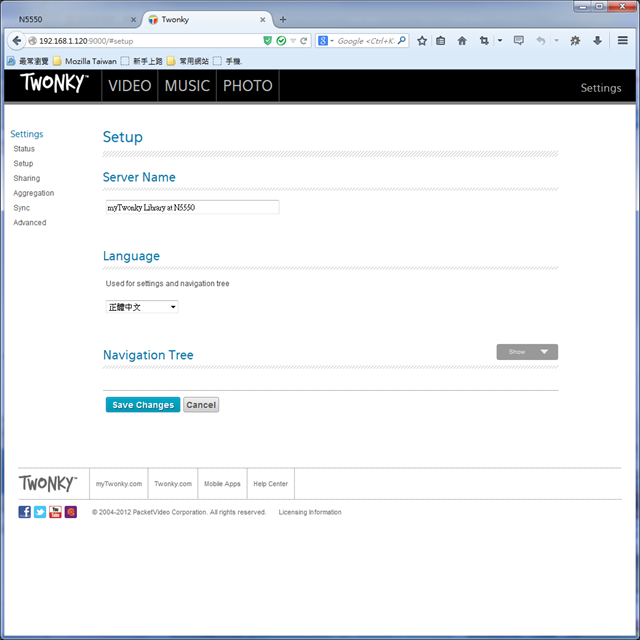The image size is (640, 640).
Task: Close the Twonky tab
Action: pos(262,20)
